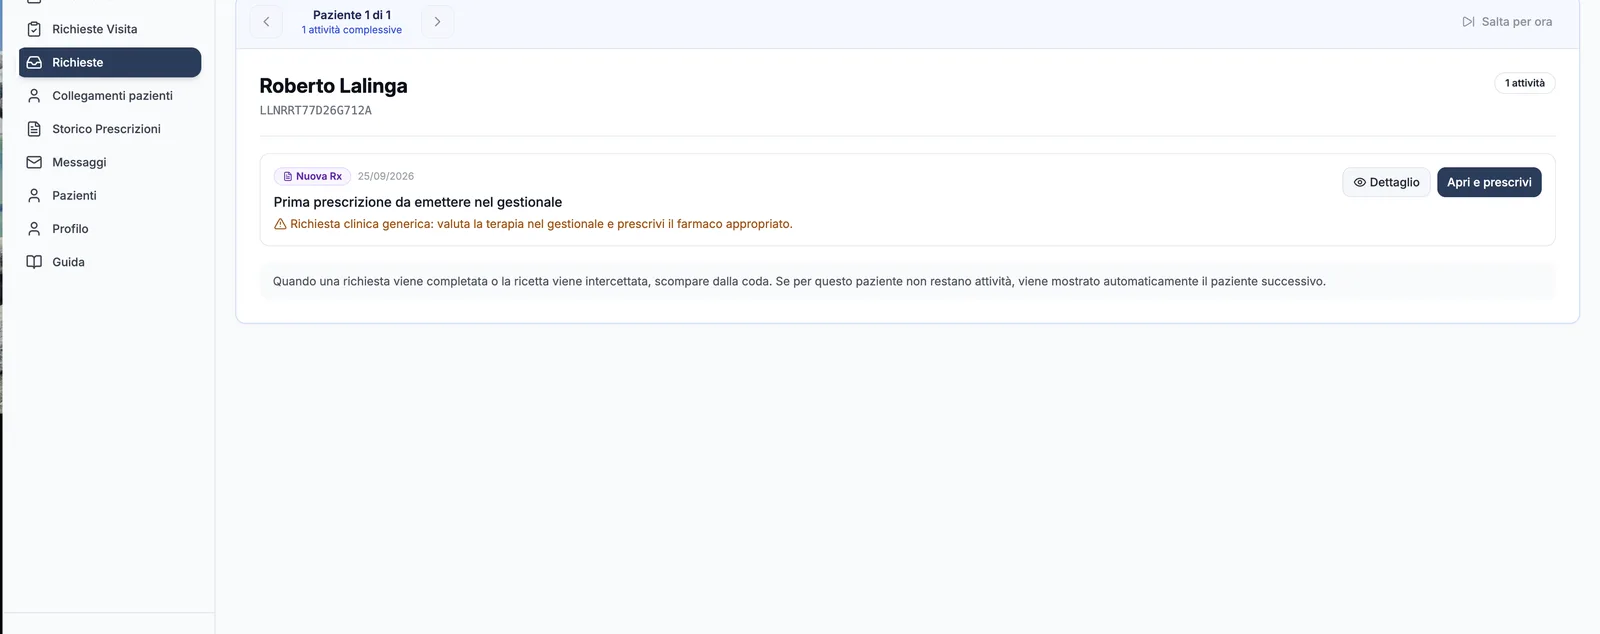This screenshot has width=1600, height=634.
Task: Click the 1 attività badge
Action: 1525,83
